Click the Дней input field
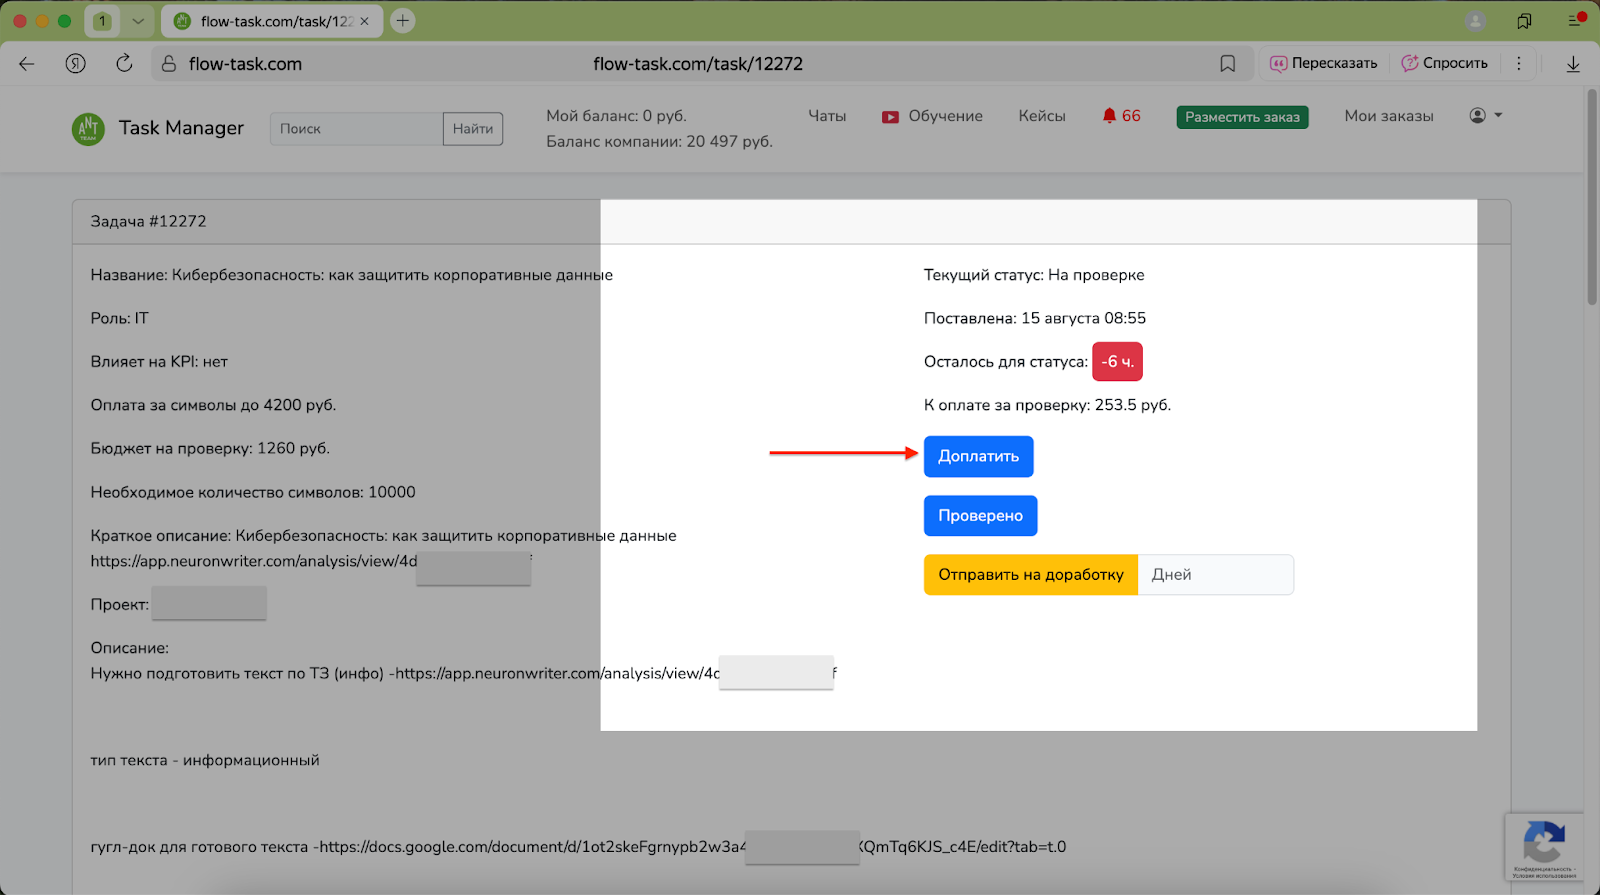Image resolution: width=1600 pixels, height=895 pixels. click(x=1215, y=575)
